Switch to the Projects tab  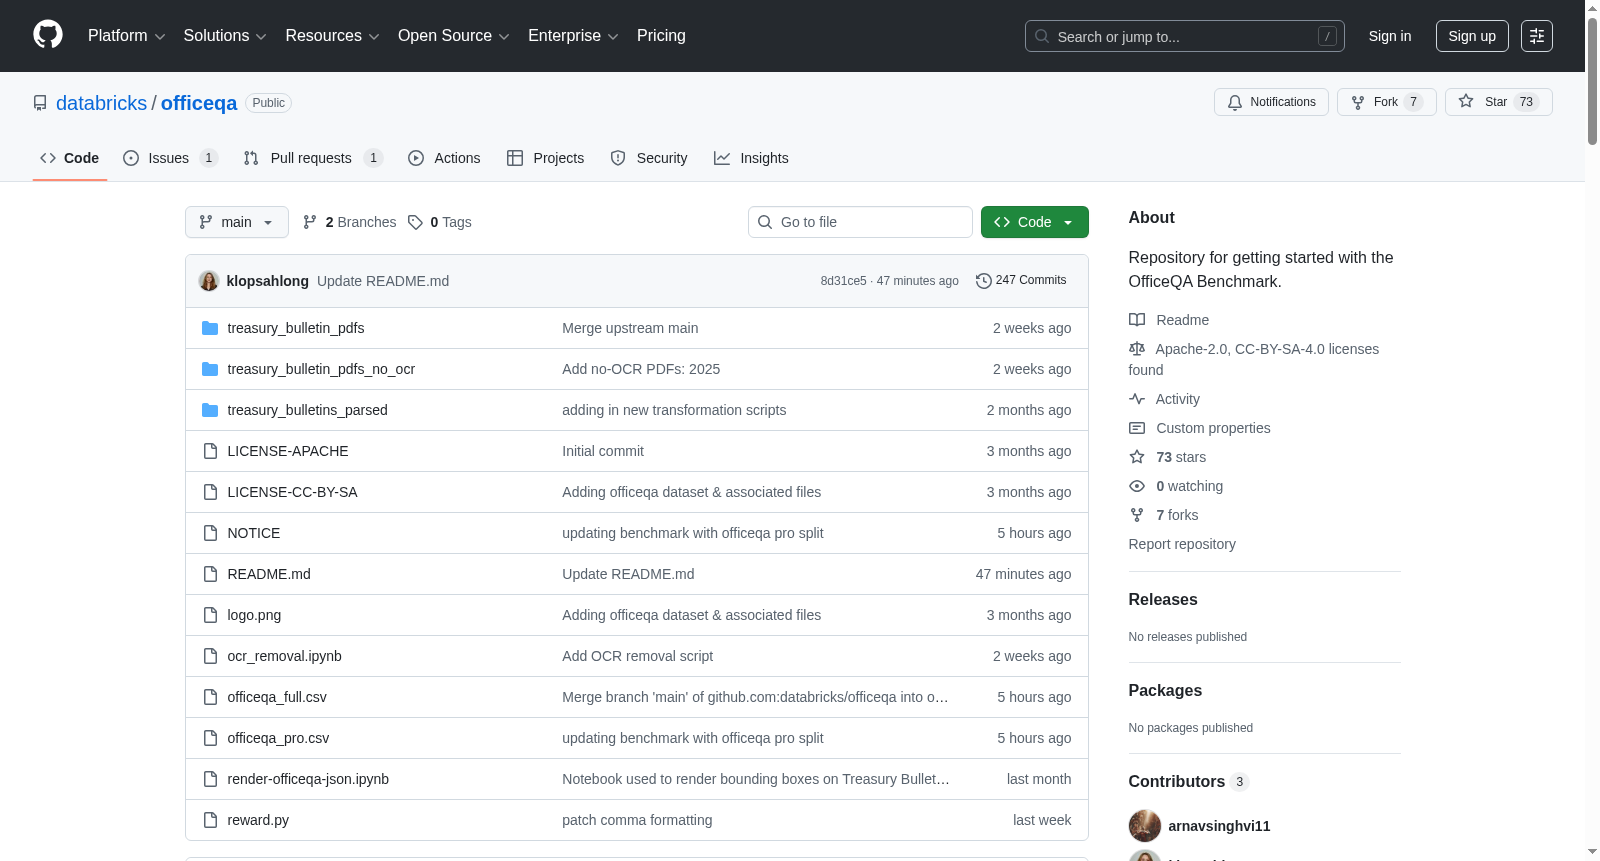point(545,158)
